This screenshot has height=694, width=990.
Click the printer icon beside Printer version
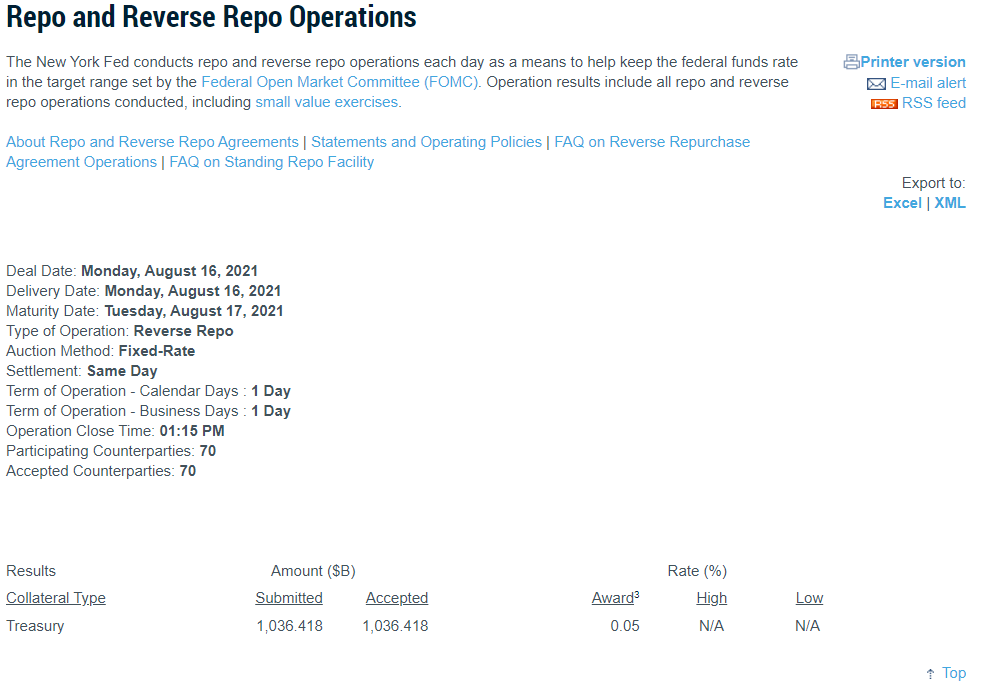pyautogui.click(x=851, y=62)
